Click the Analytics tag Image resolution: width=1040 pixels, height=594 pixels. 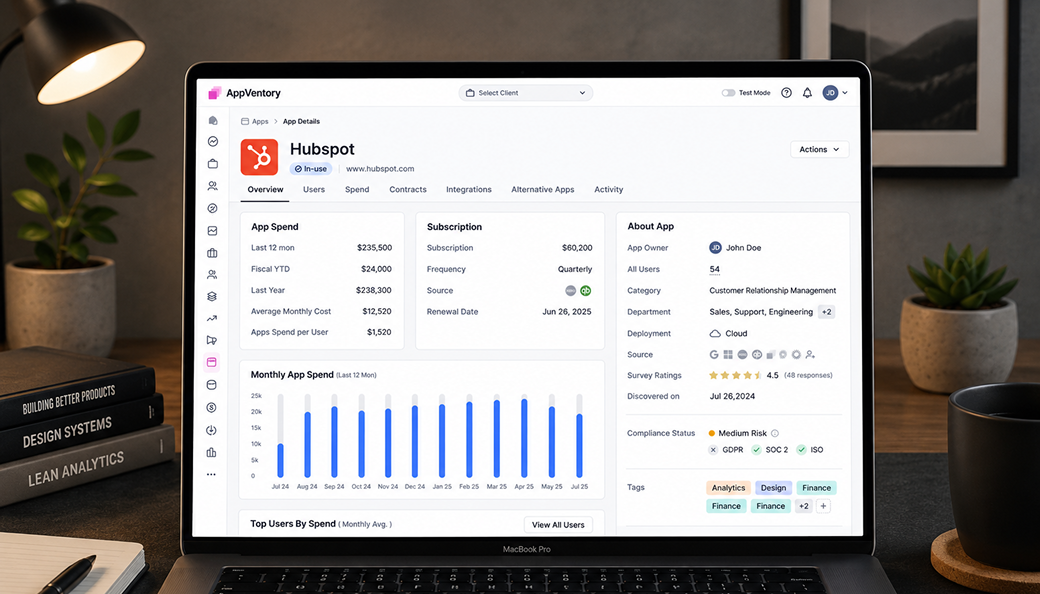[x=728, y=488]
